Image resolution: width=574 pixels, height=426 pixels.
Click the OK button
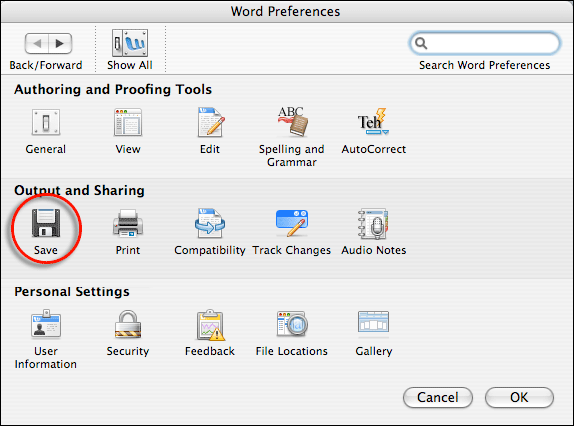point(519,397)
